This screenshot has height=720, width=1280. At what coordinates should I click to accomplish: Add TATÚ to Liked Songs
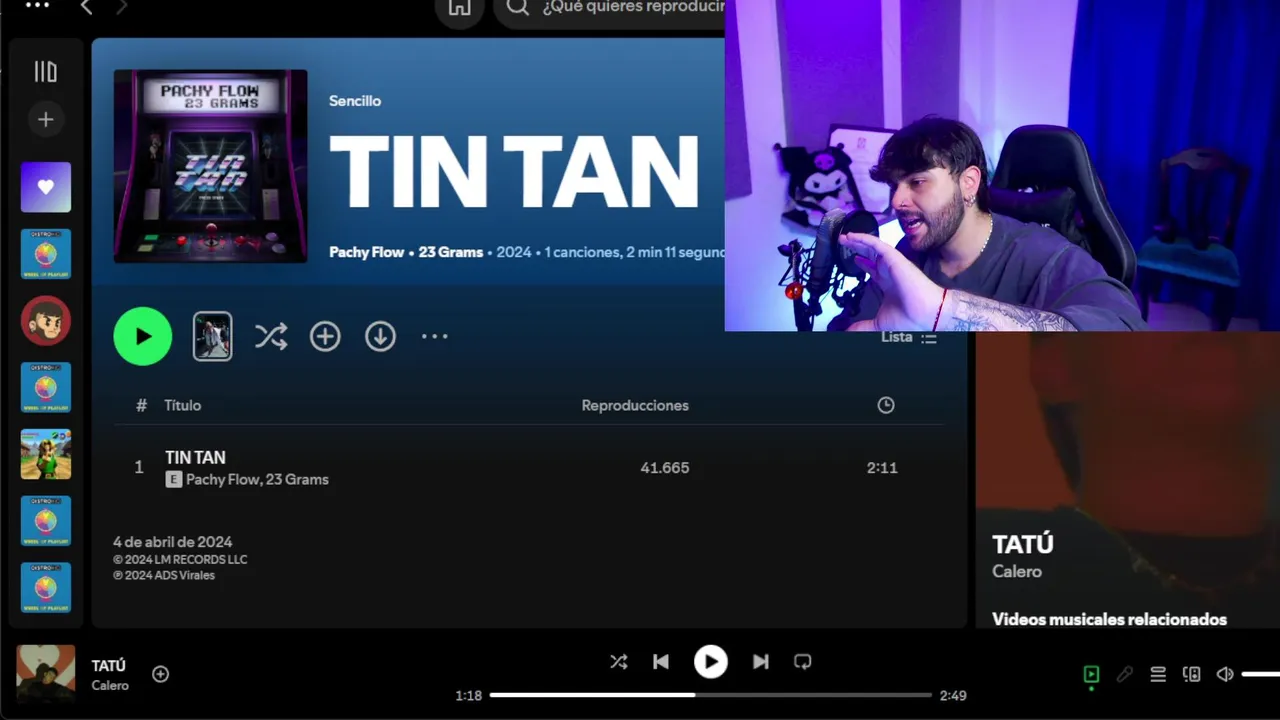coord(160,674)
